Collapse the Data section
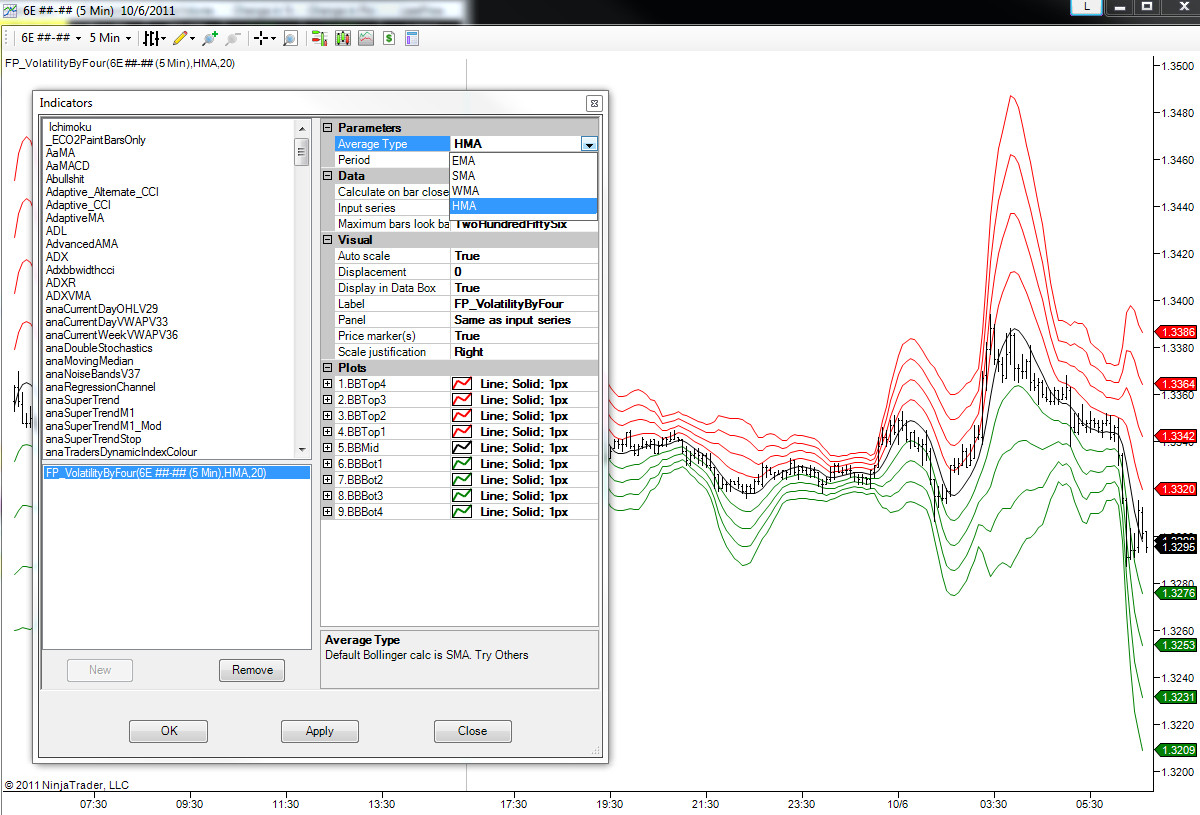Screen dimensions: 1200x815 tap(327, 176)
